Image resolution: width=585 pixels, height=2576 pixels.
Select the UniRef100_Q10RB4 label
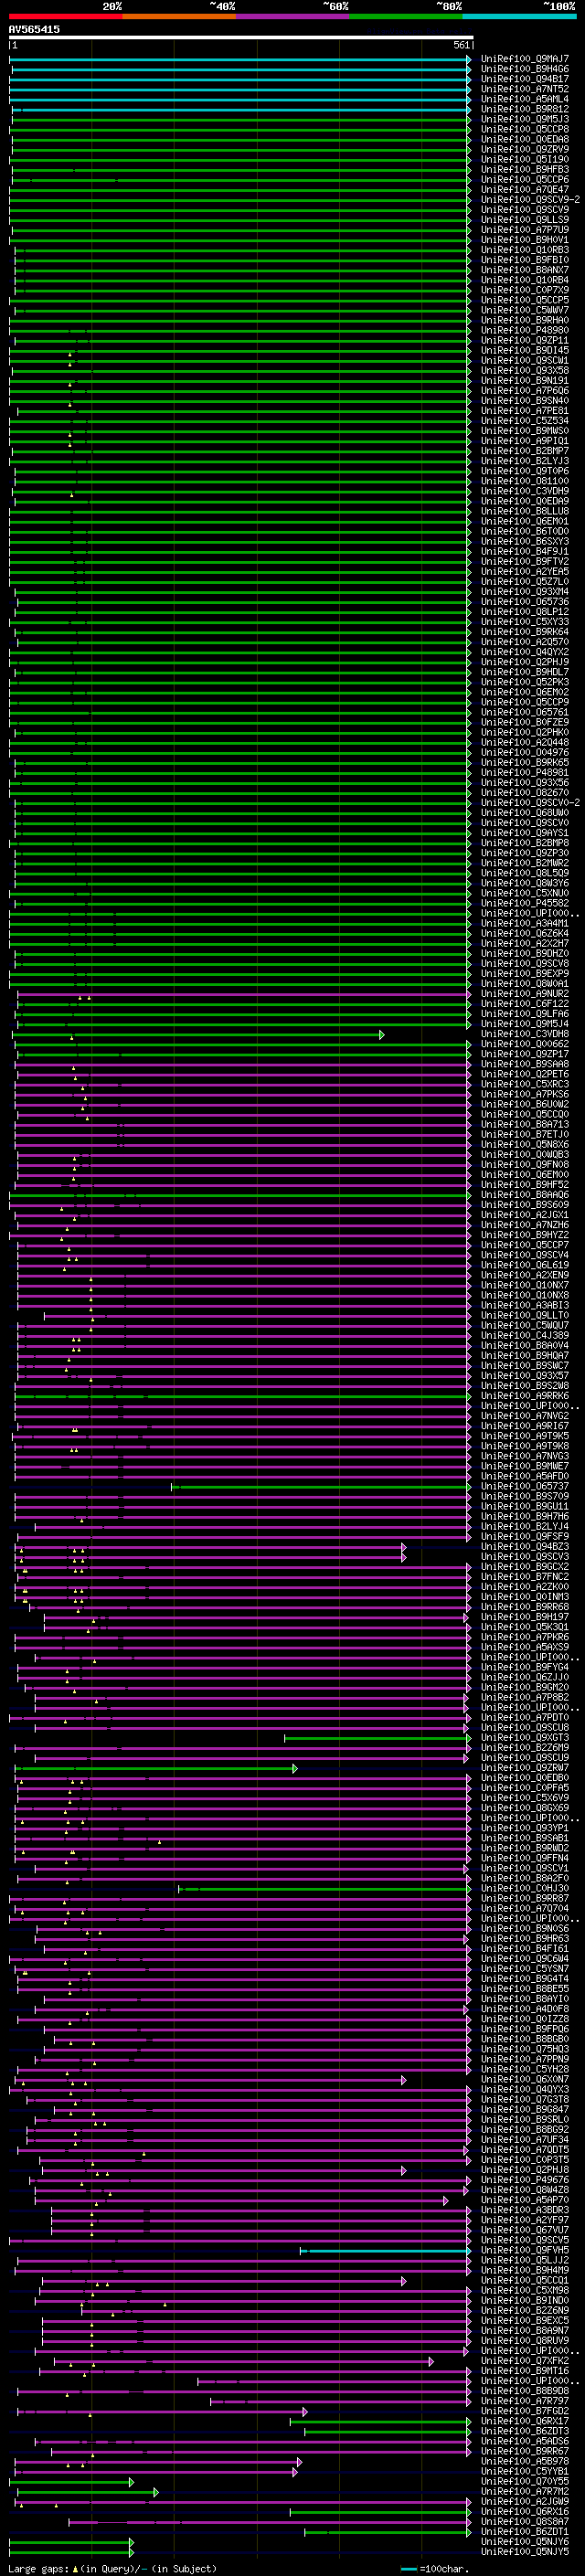(x=524, y=280)
